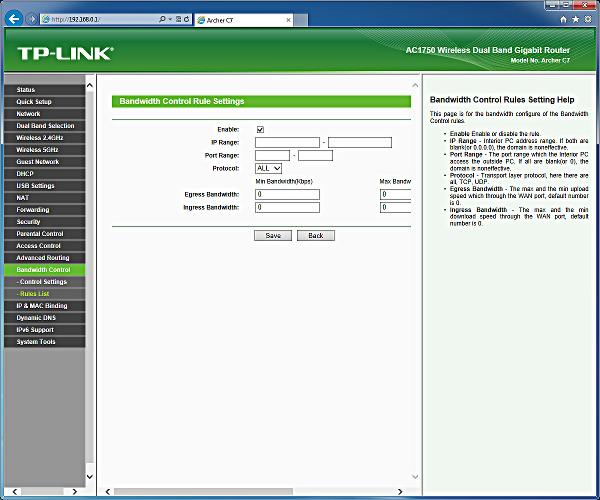Screen dimensions: 600x500
Task: Open address bar autocomplete dropdown arrow
Action: (170, 19)
